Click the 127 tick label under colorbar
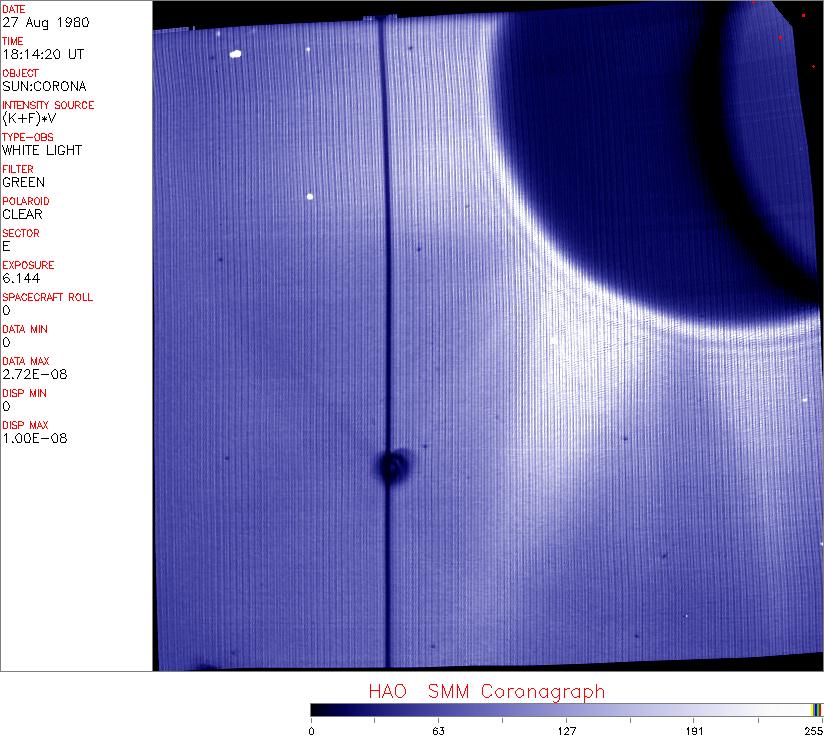Image resolution: width=824 pixels, height=736 pixels. coord(566,729)
